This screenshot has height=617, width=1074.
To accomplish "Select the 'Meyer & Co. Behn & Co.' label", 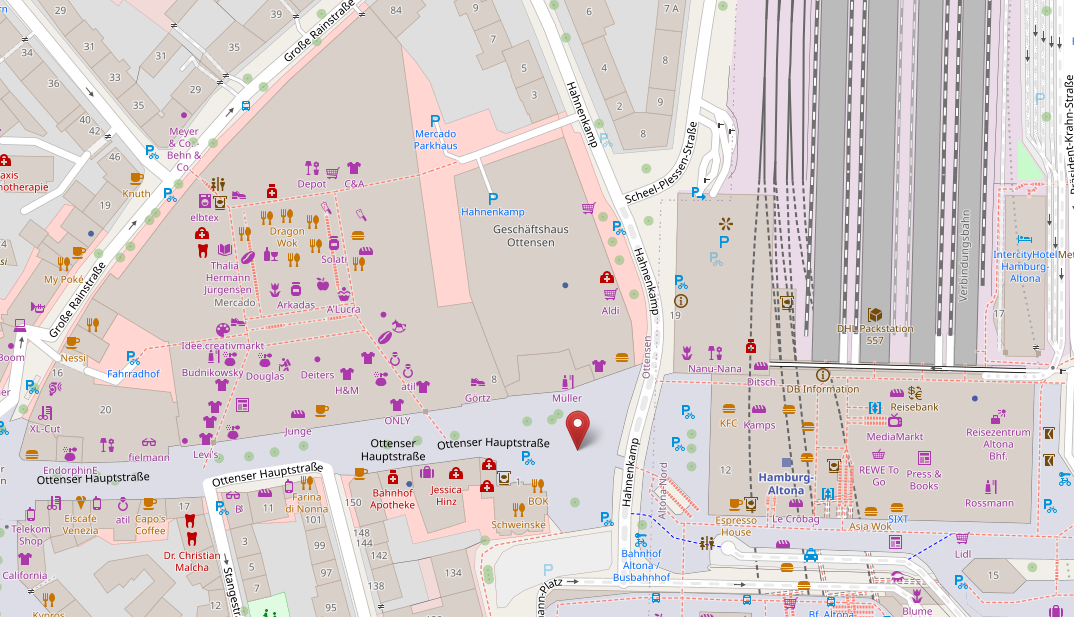I will [184, 149].
